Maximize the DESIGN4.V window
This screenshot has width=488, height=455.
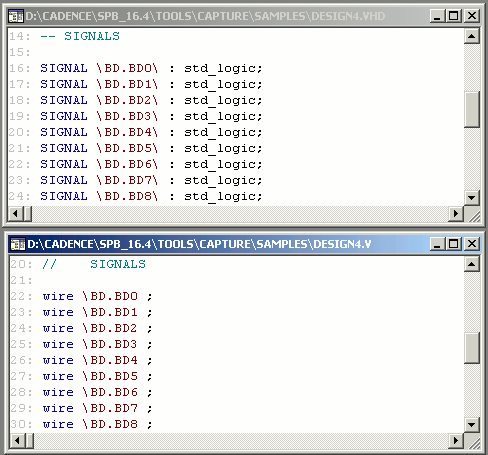click(x=454, y=244)
